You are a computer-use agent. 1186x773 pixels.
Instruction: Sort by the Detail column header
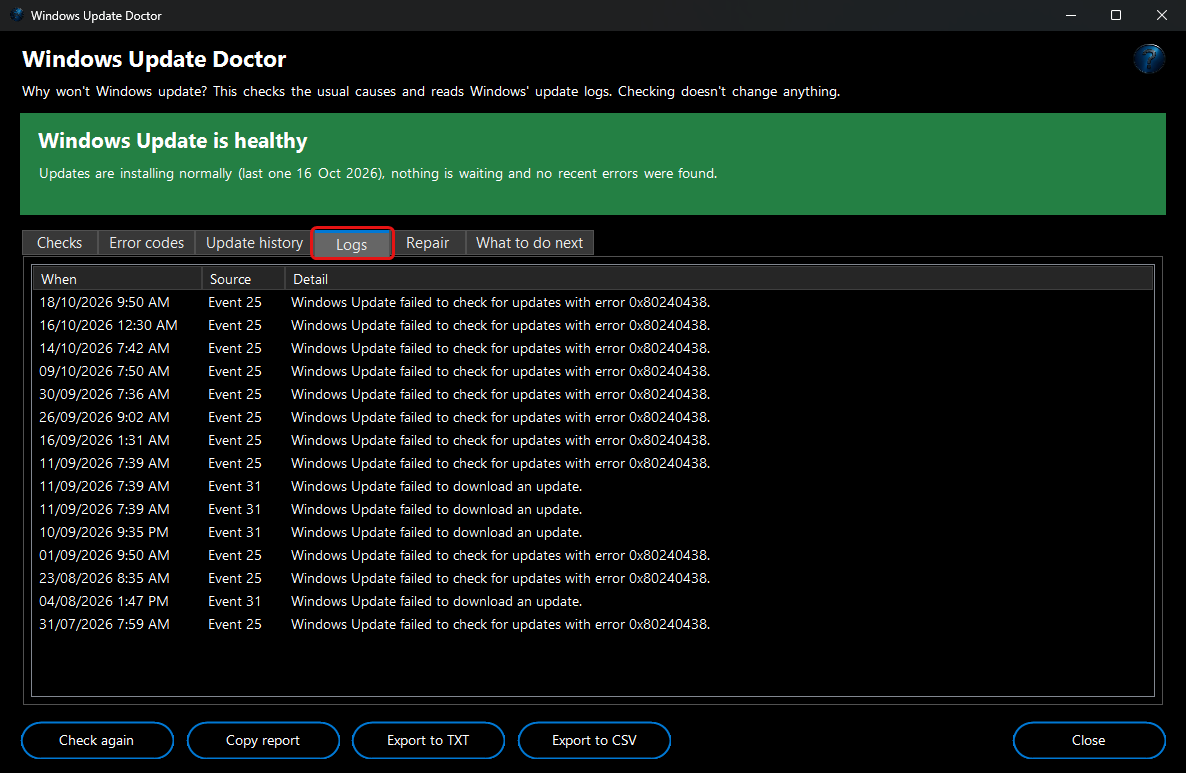[x=719, y=279]
